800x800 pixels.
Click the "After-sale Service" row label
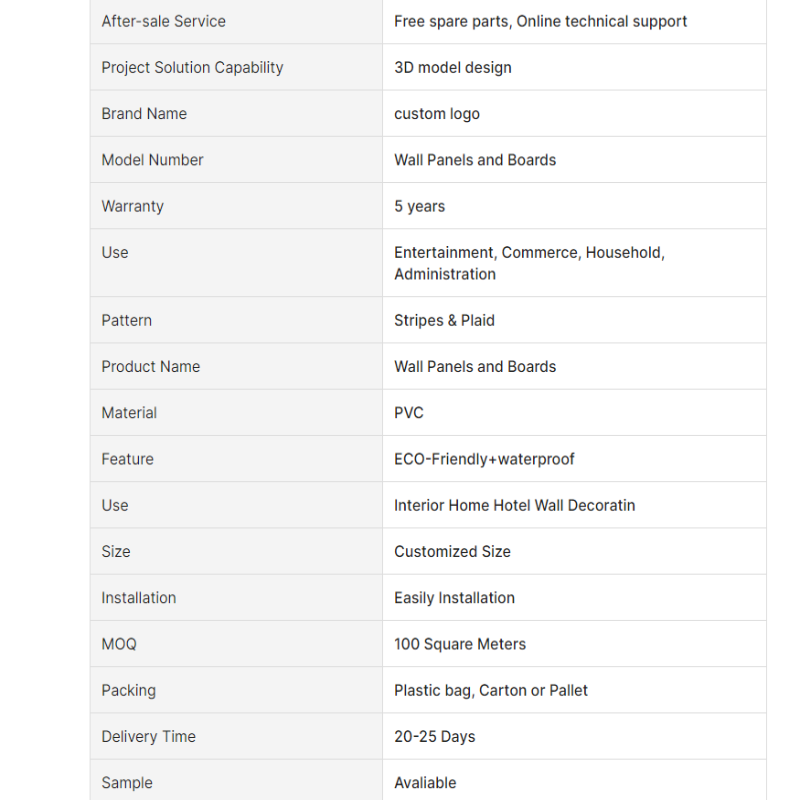[163, 21]
